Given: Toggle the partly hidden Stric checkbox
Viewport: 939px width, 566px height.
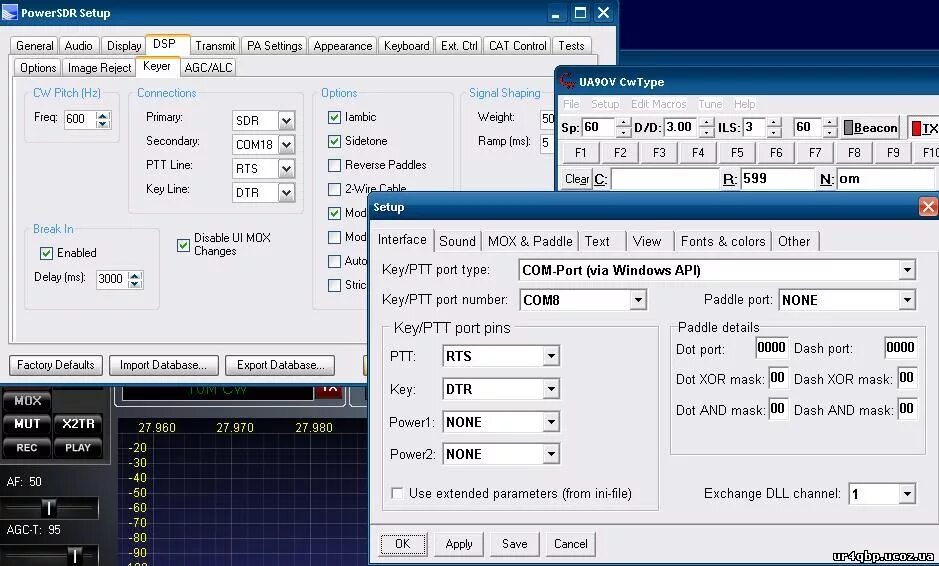Looking at the screenshot, I should (x=334, y=285).
